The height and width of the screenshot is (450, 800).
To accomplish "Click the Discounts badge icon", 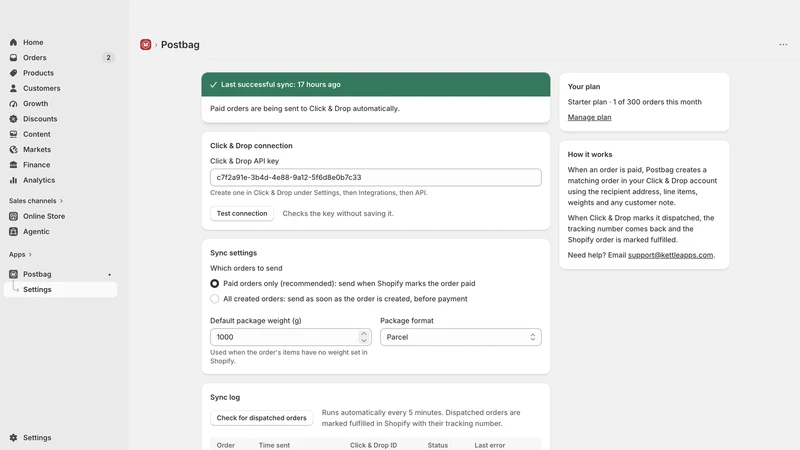I will pos(13,119).
